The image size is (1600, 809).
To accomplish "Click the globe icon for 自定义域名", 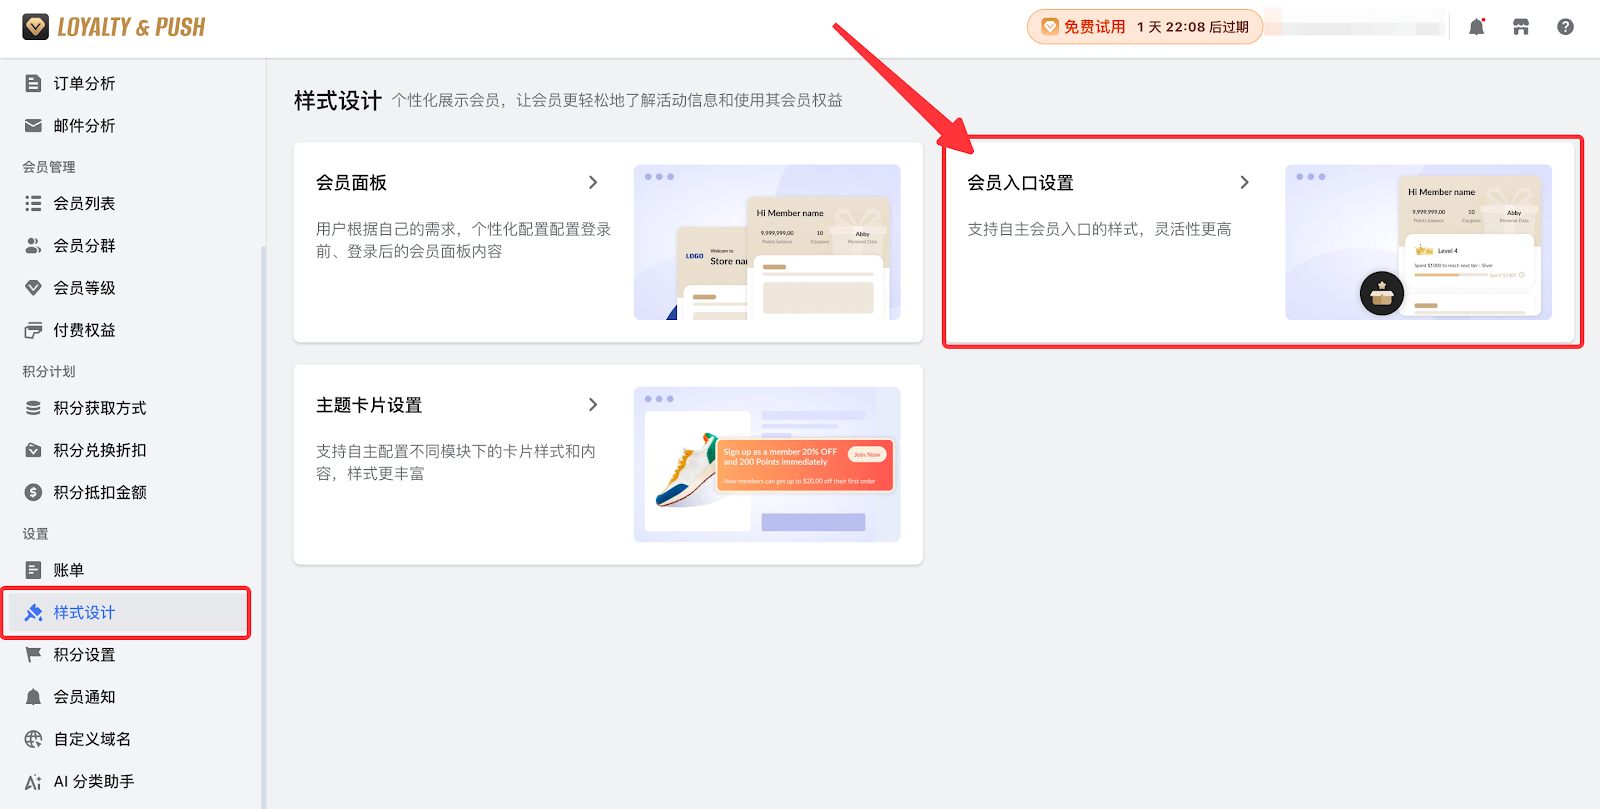I will coord(33,739).
